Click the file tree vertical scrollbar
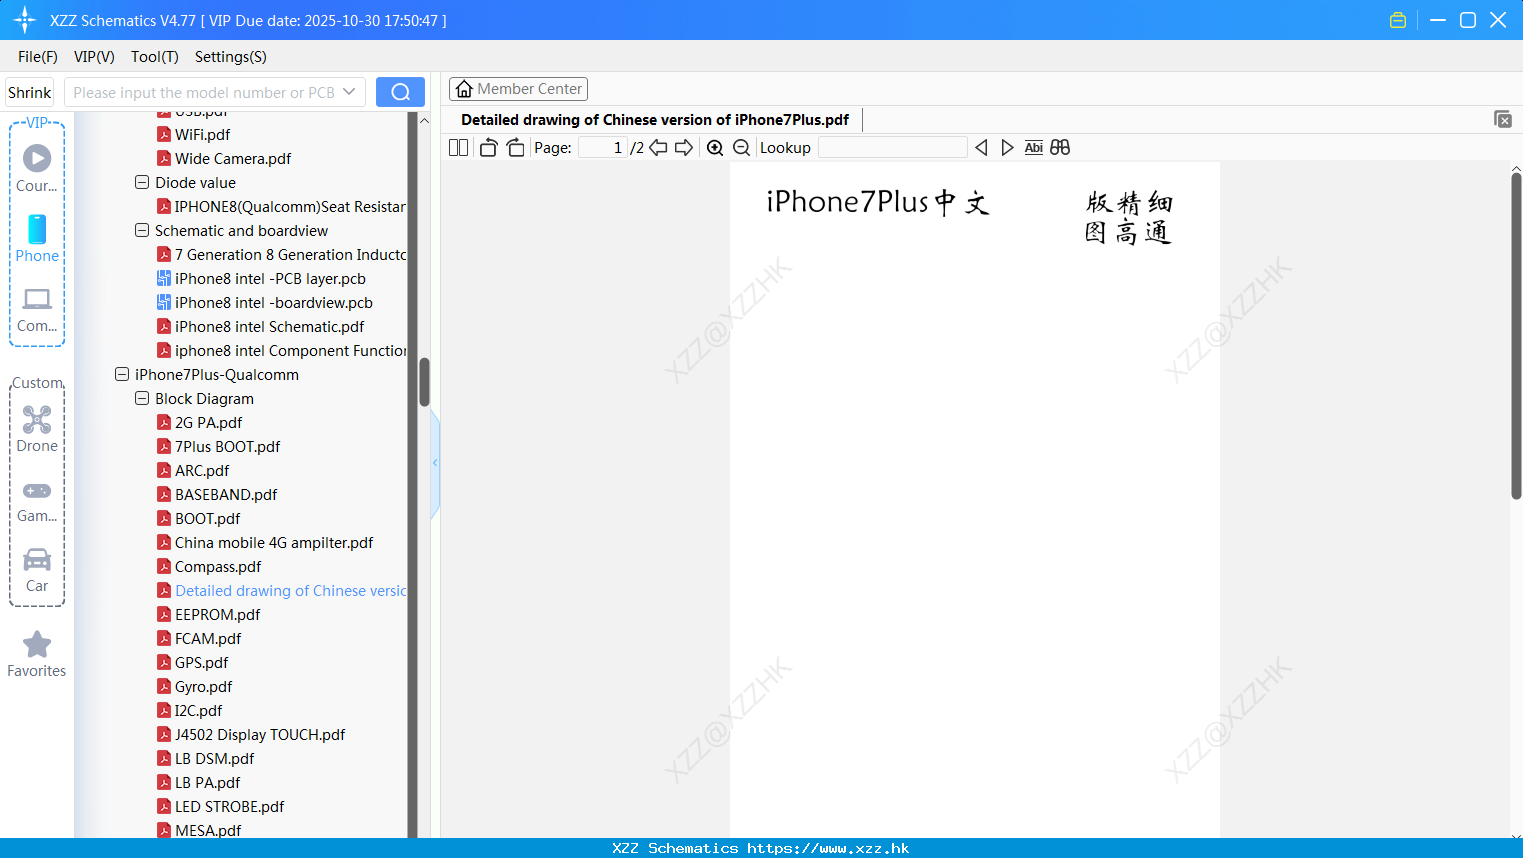This screenshot has width=1523, height=858. click(x=424, y=382)
